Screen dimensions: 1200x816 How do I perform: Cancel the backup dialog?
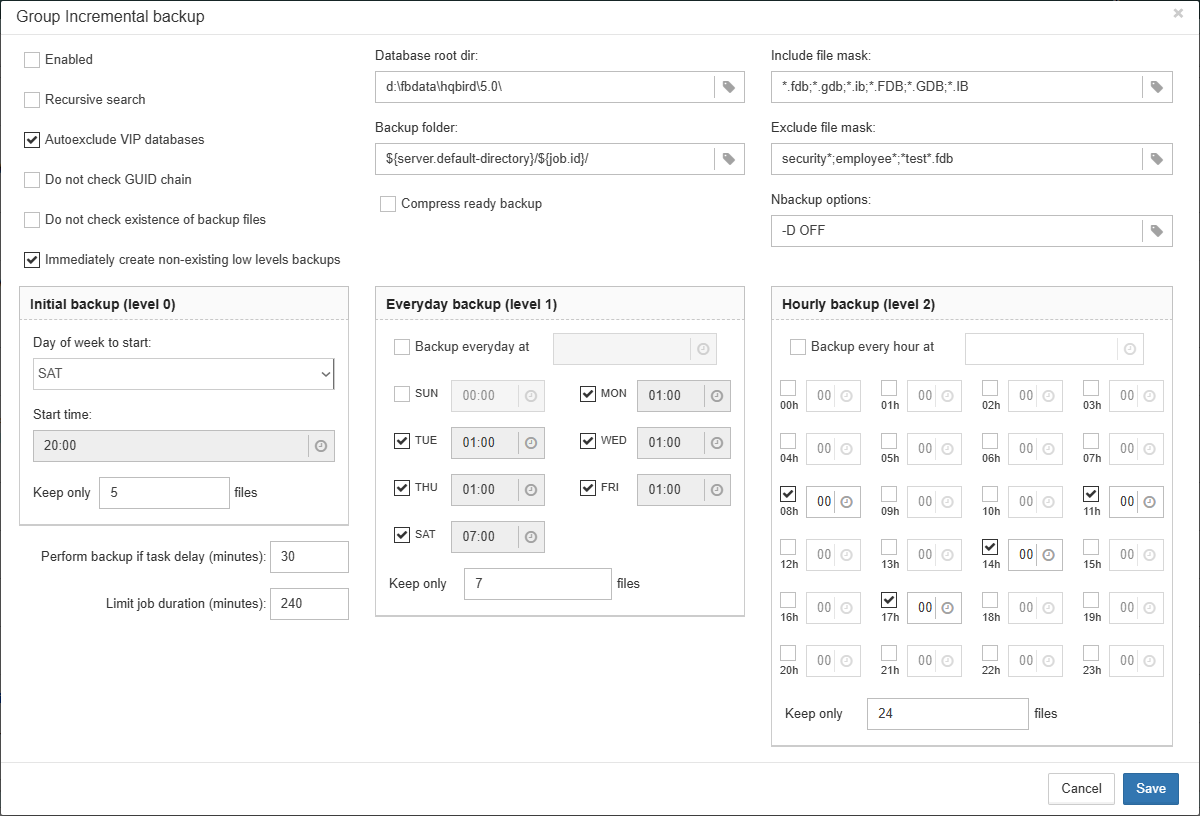1081,789
